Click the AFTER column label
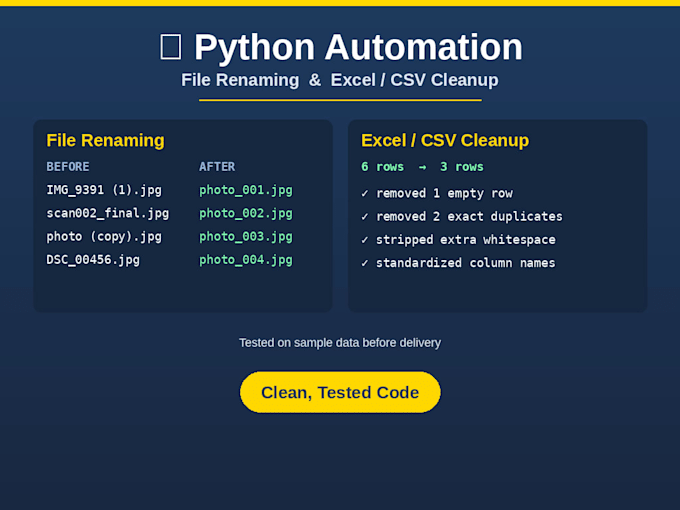 tap(217, 167)
